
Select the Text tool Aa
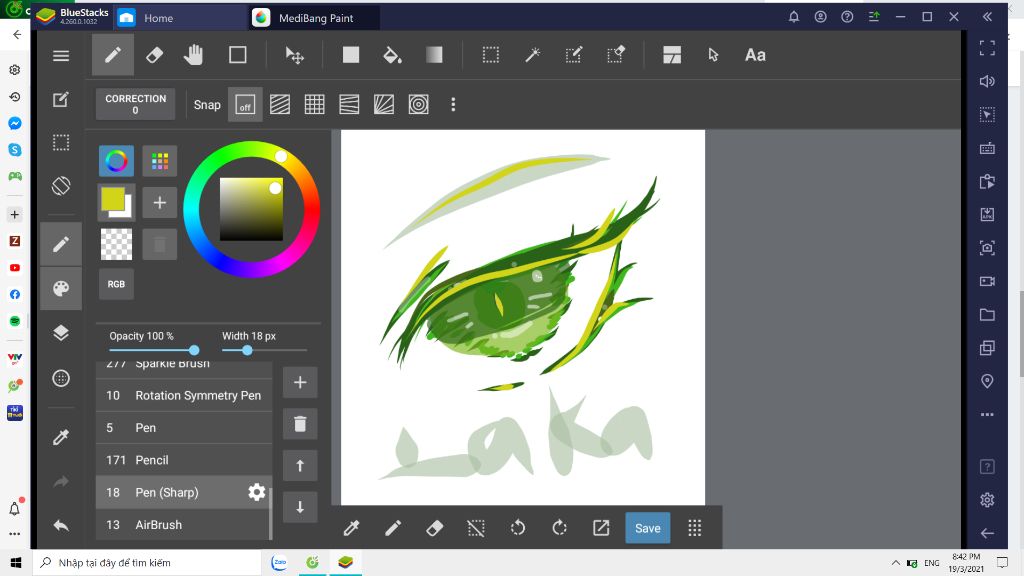[755, 55]
